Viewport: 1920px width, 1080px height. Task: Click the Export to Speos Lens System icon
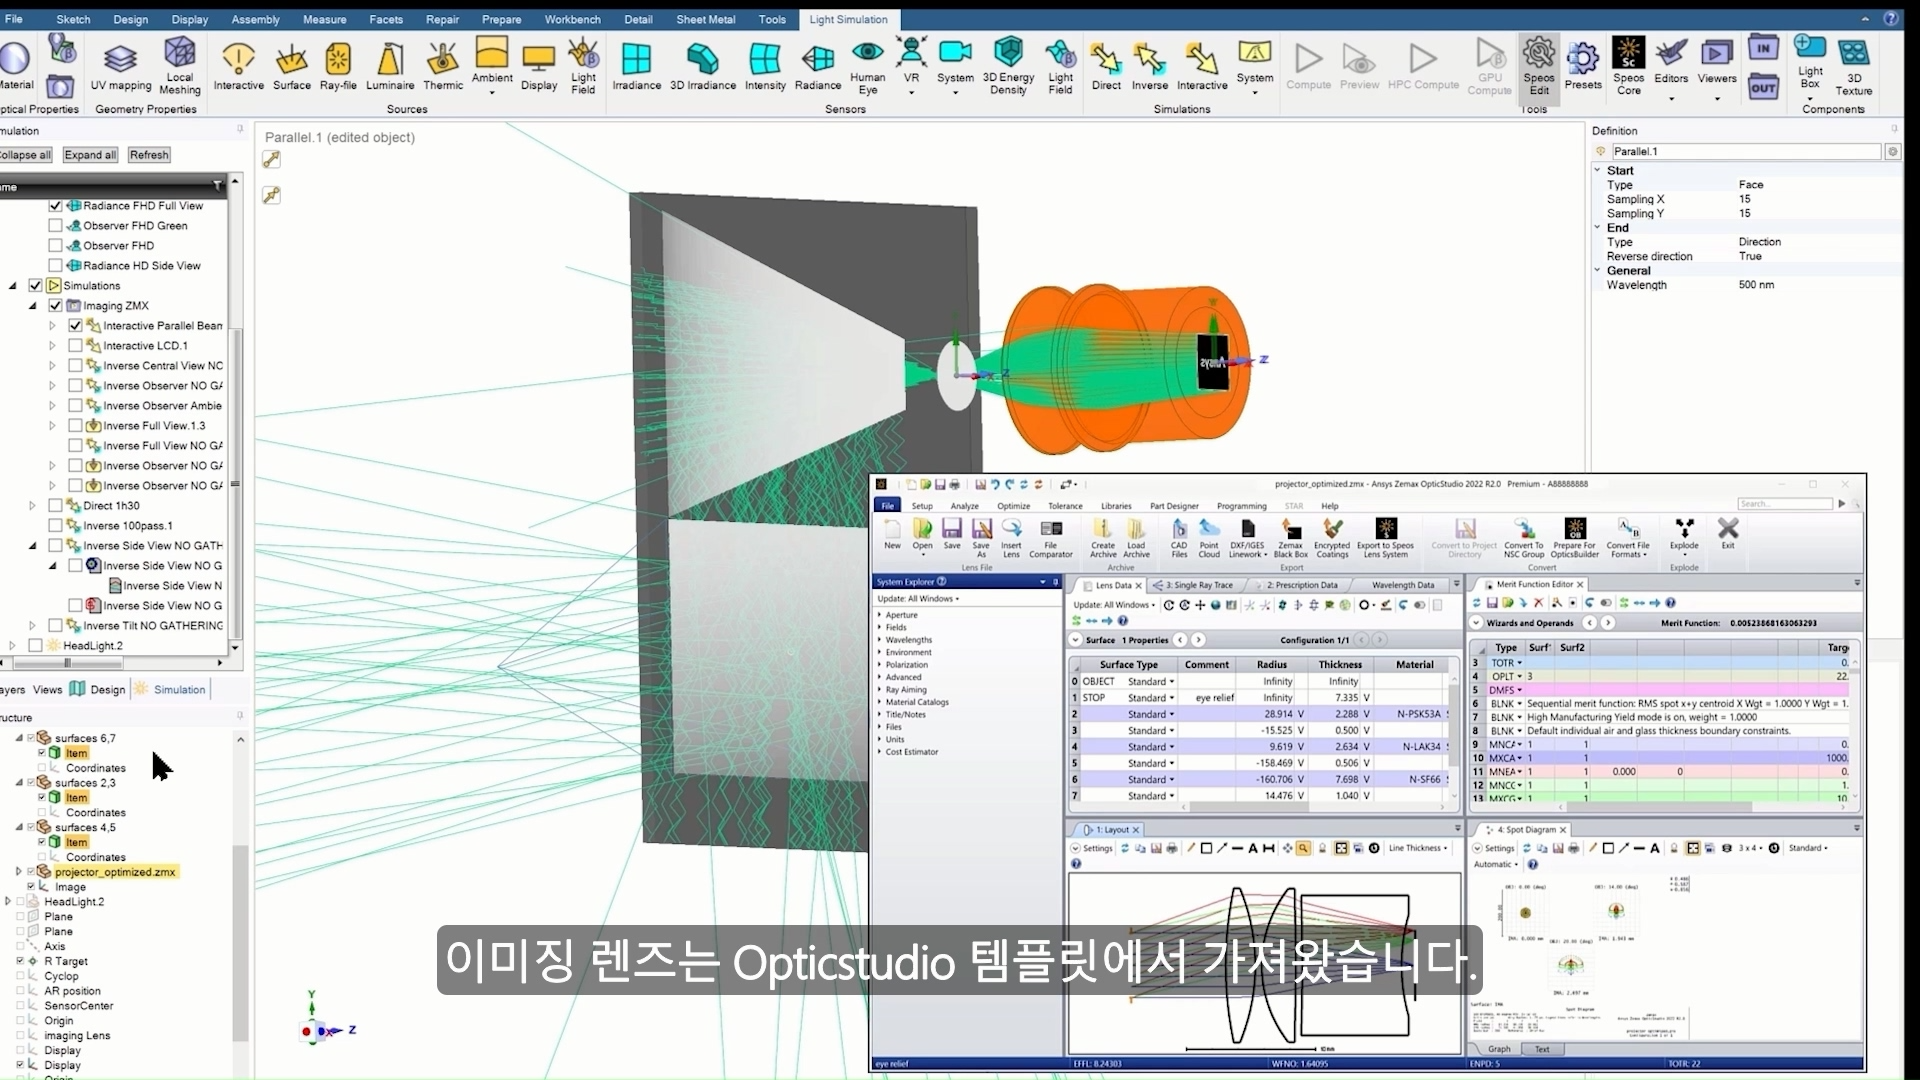[x=1387, y=537]
